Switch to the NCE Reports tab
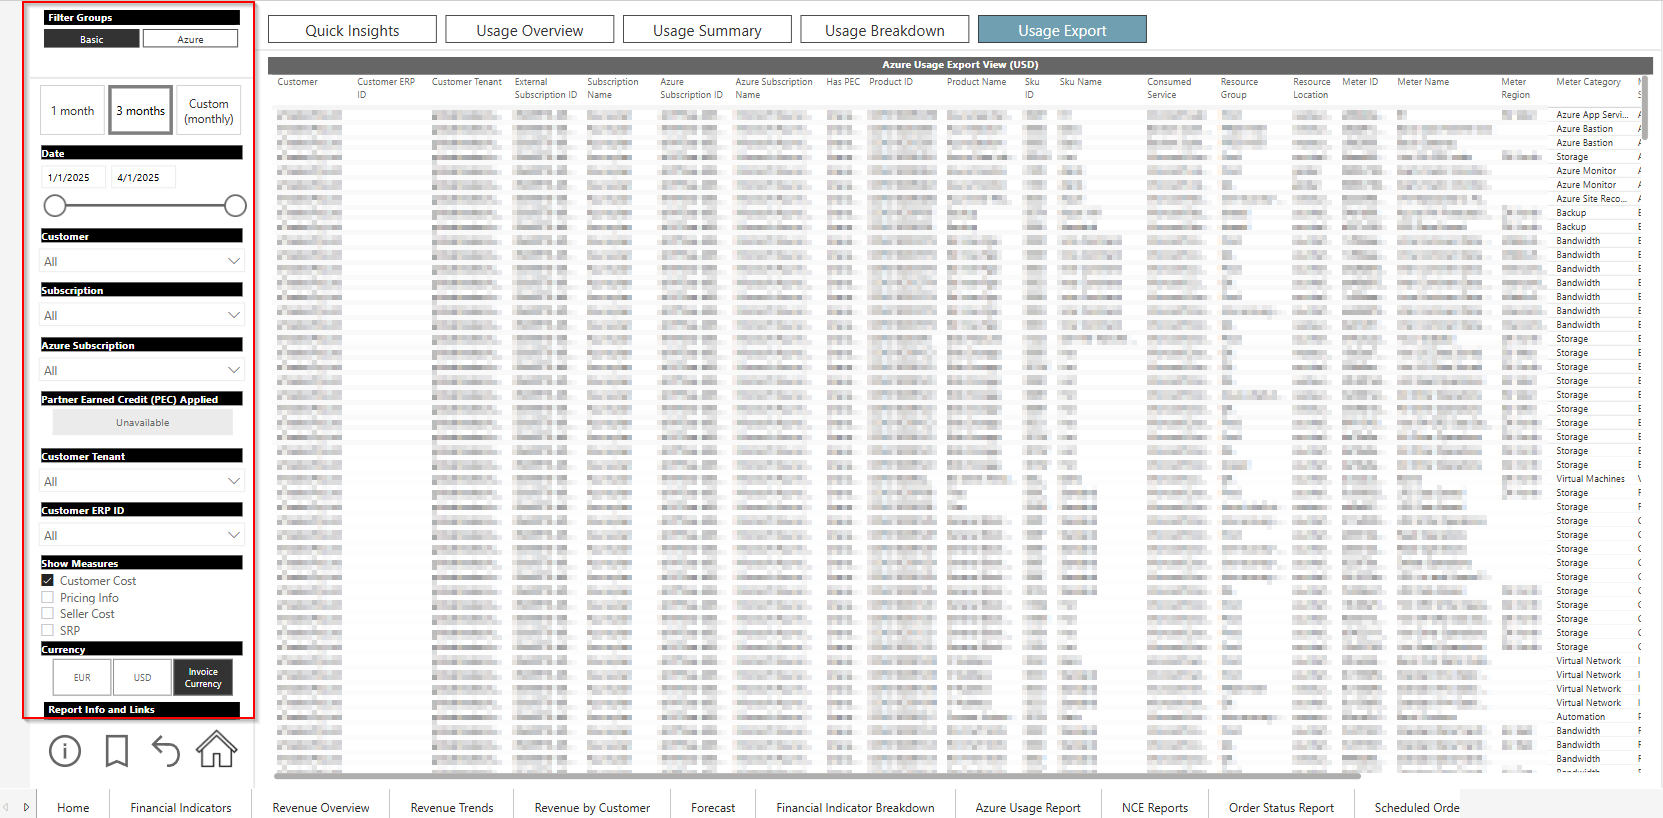 tap(1155, 807)
